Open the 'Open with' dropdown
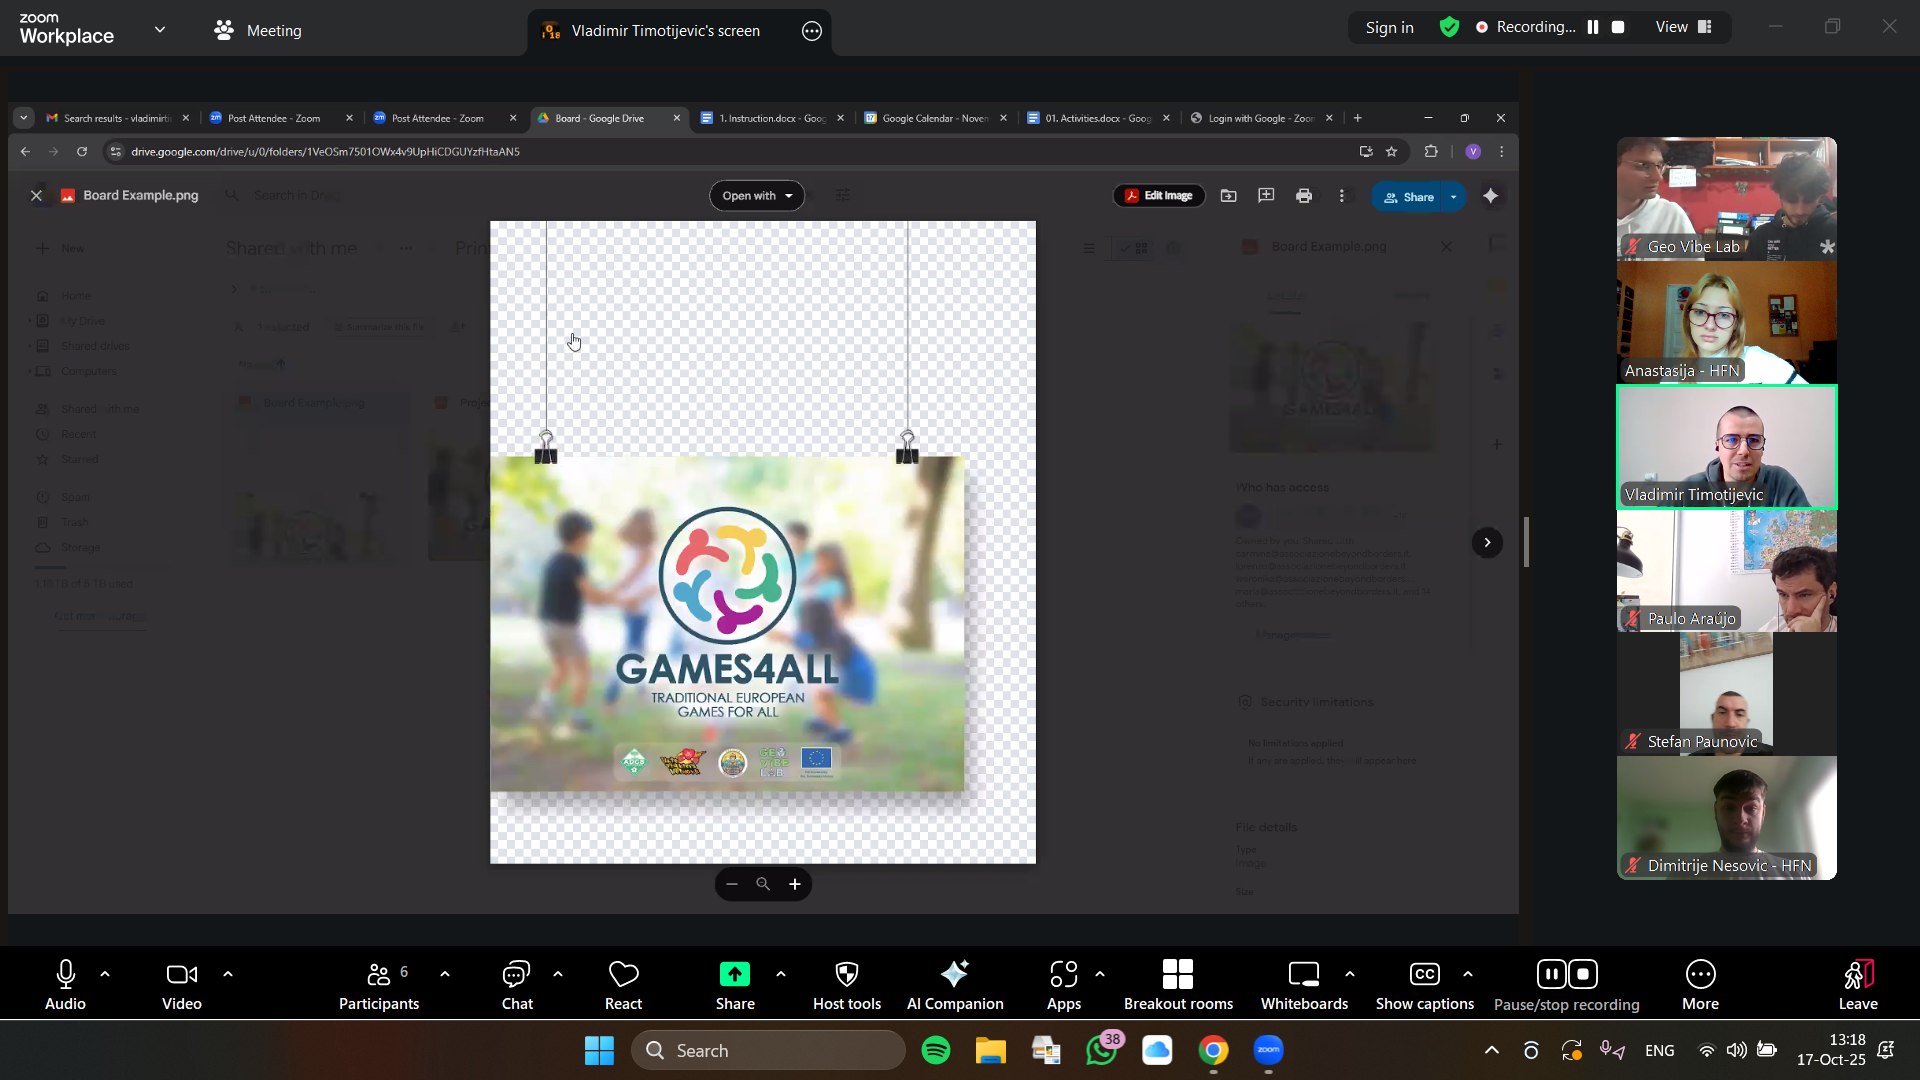The height and width of the screenshot is (1080, 1920). pyautogui.click(x=757, y=196)
